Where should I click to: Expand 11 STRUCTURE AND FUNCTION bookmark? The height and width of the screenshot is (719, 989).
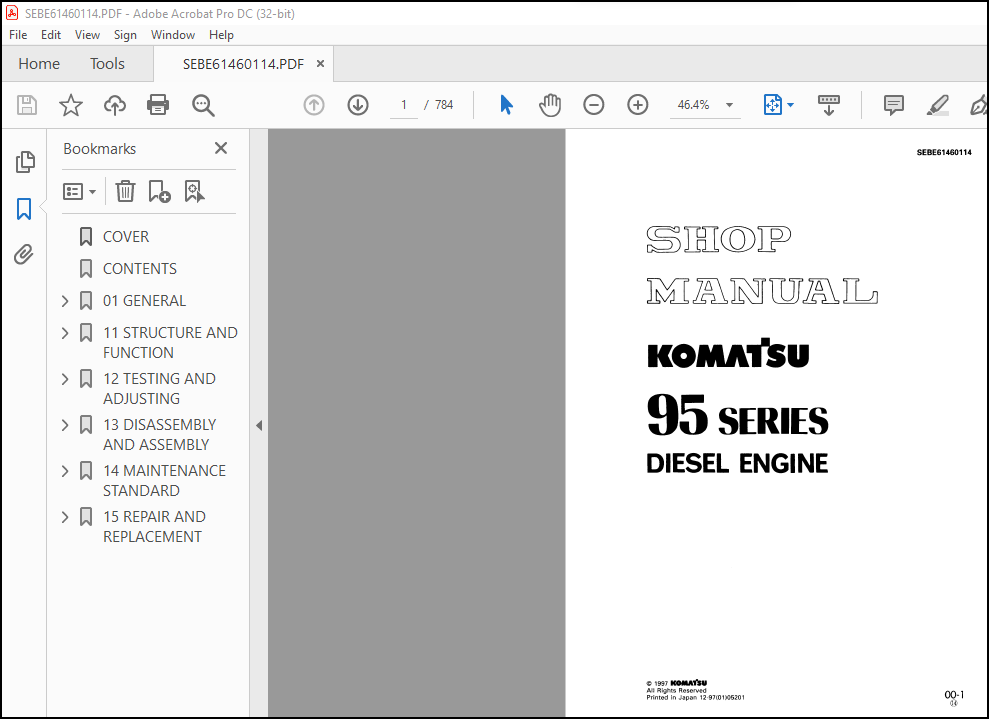65,332
